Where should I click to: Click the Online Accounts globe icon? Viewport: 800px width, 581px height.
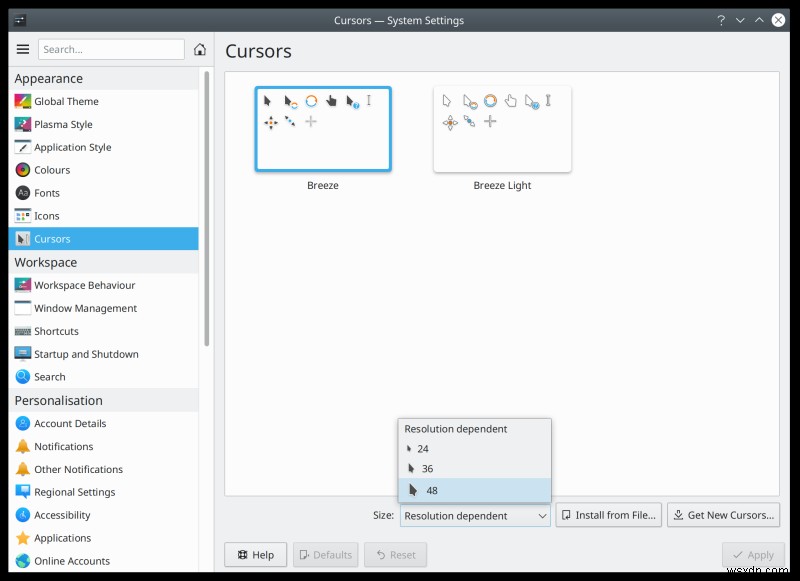coord(23,561)
